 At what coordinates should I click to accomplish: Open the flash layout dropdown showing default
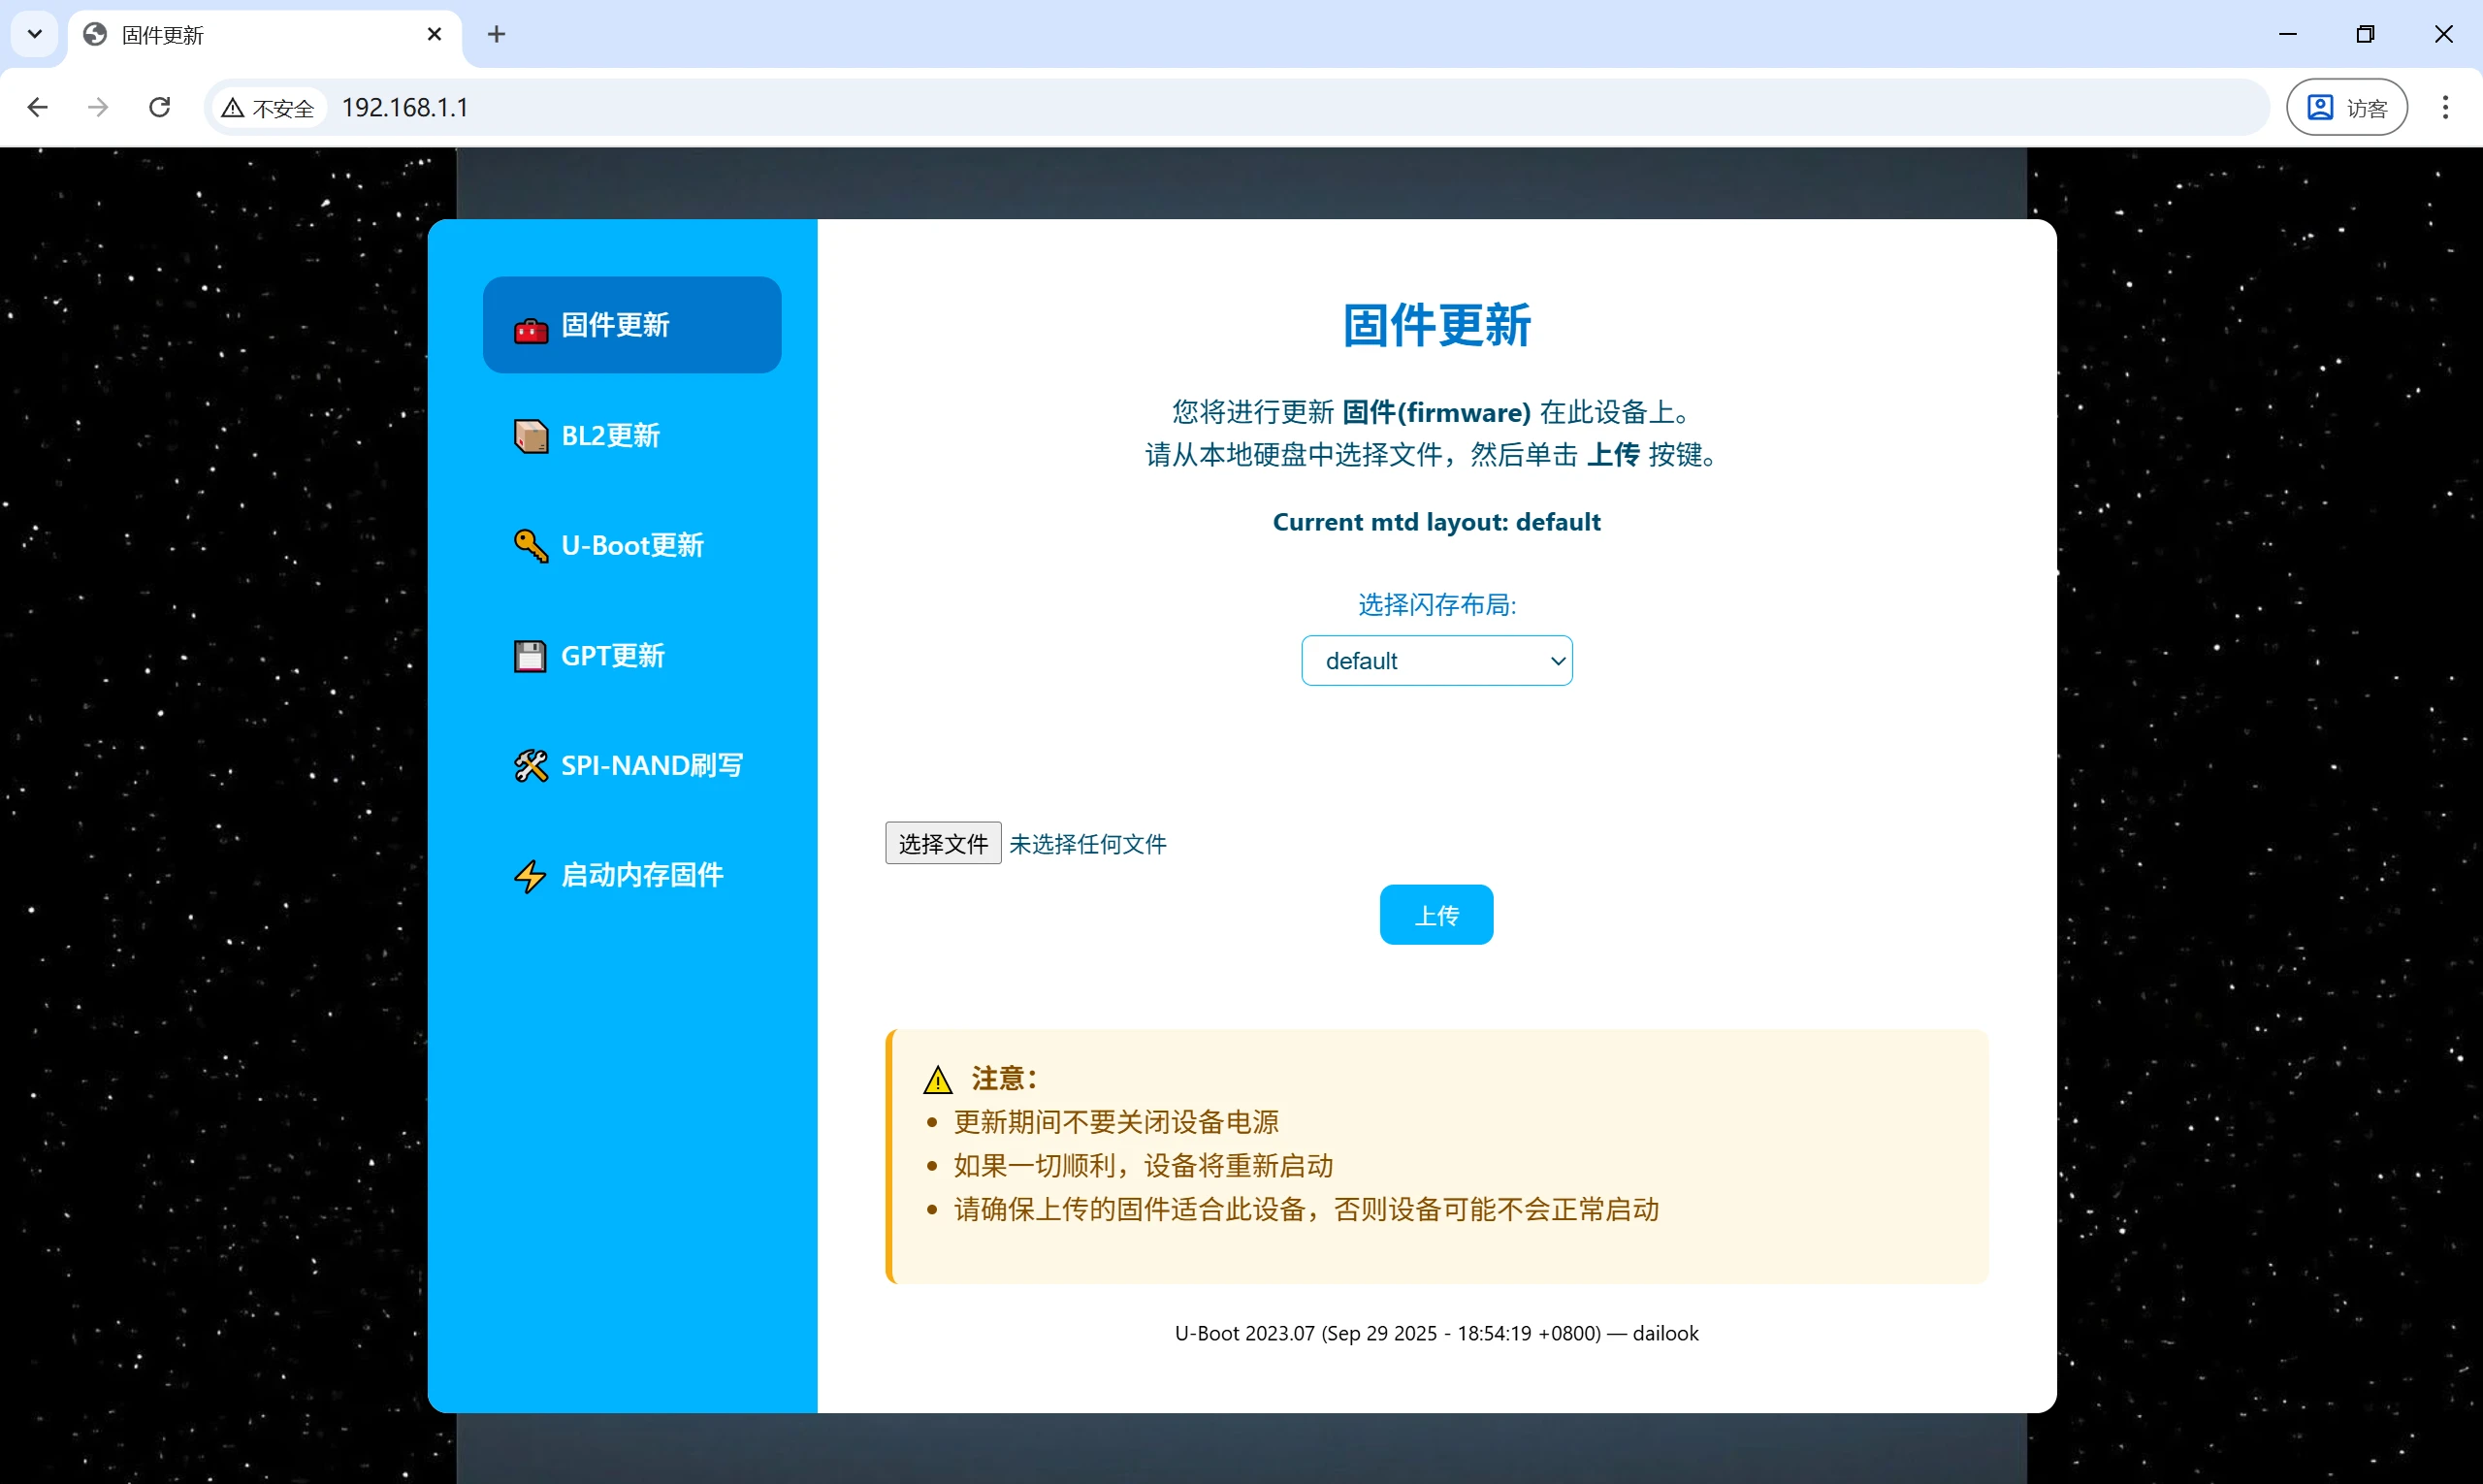click(x=1435, y=661)
